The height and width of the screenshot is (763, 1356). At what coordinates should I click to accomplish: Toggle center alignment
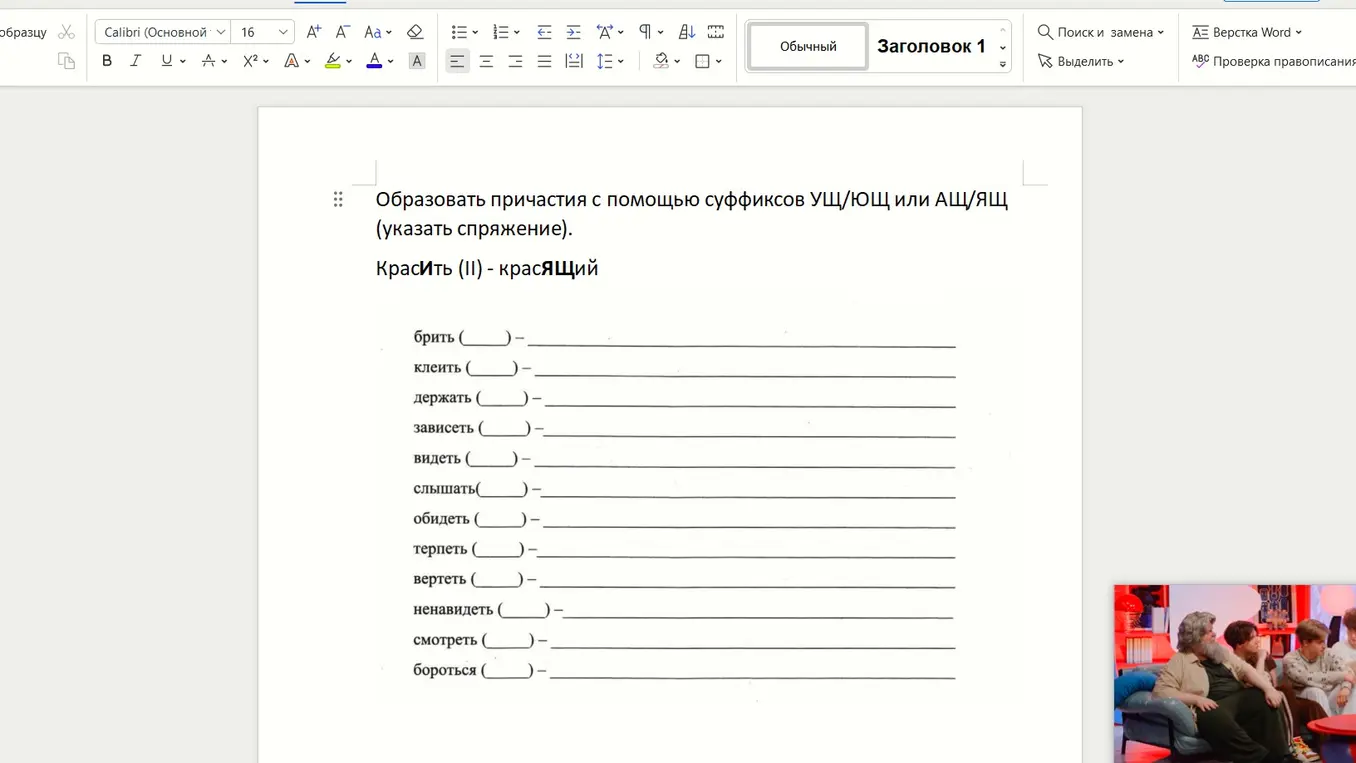pos(486,61)
